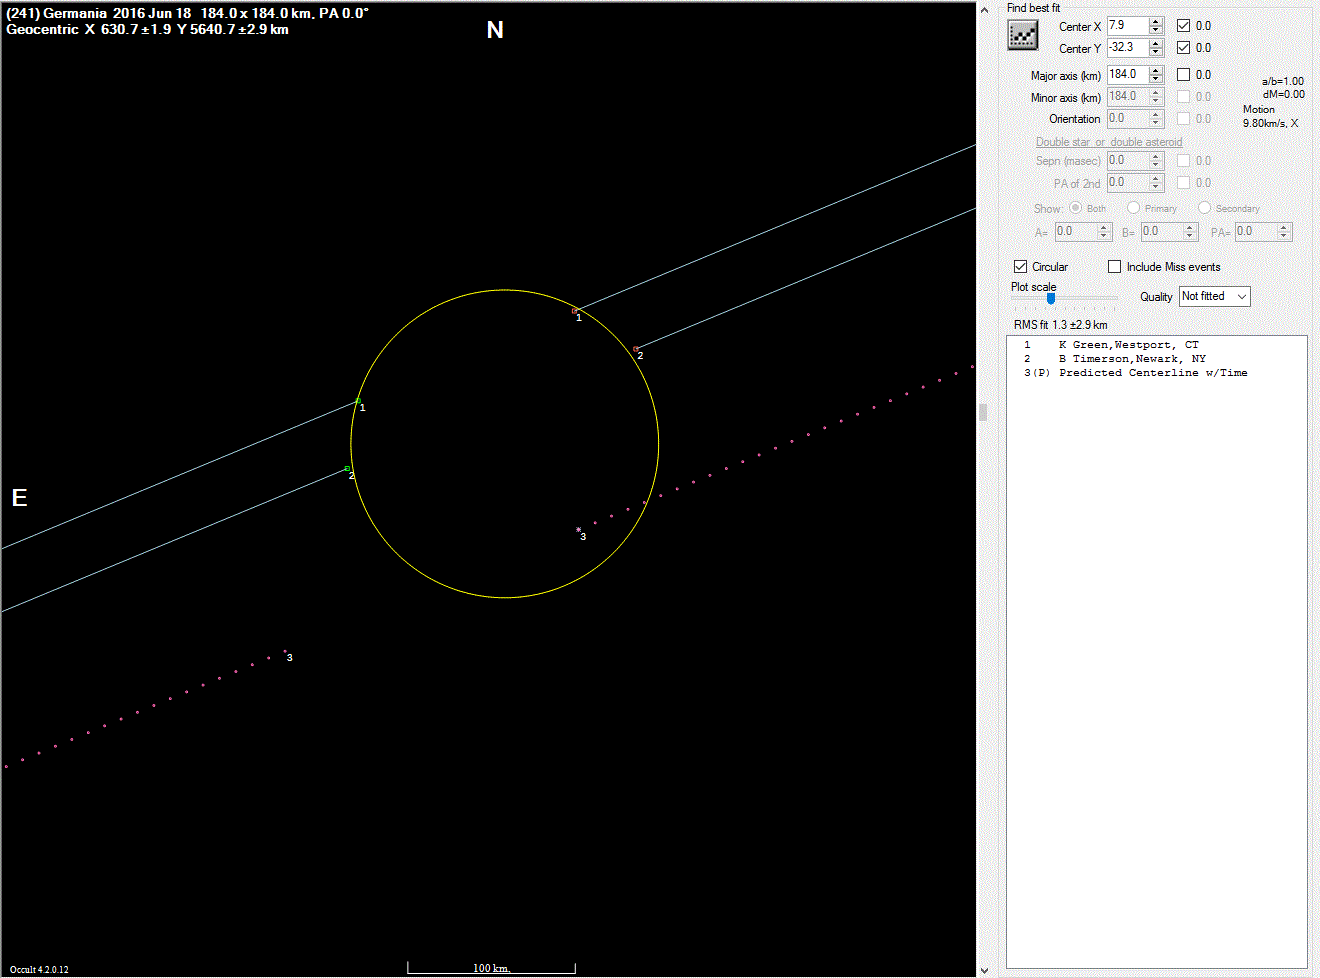Increase the Center Y value with up arrow
The width and height of the screenshot is (1320, 978).
[1156, 44]
